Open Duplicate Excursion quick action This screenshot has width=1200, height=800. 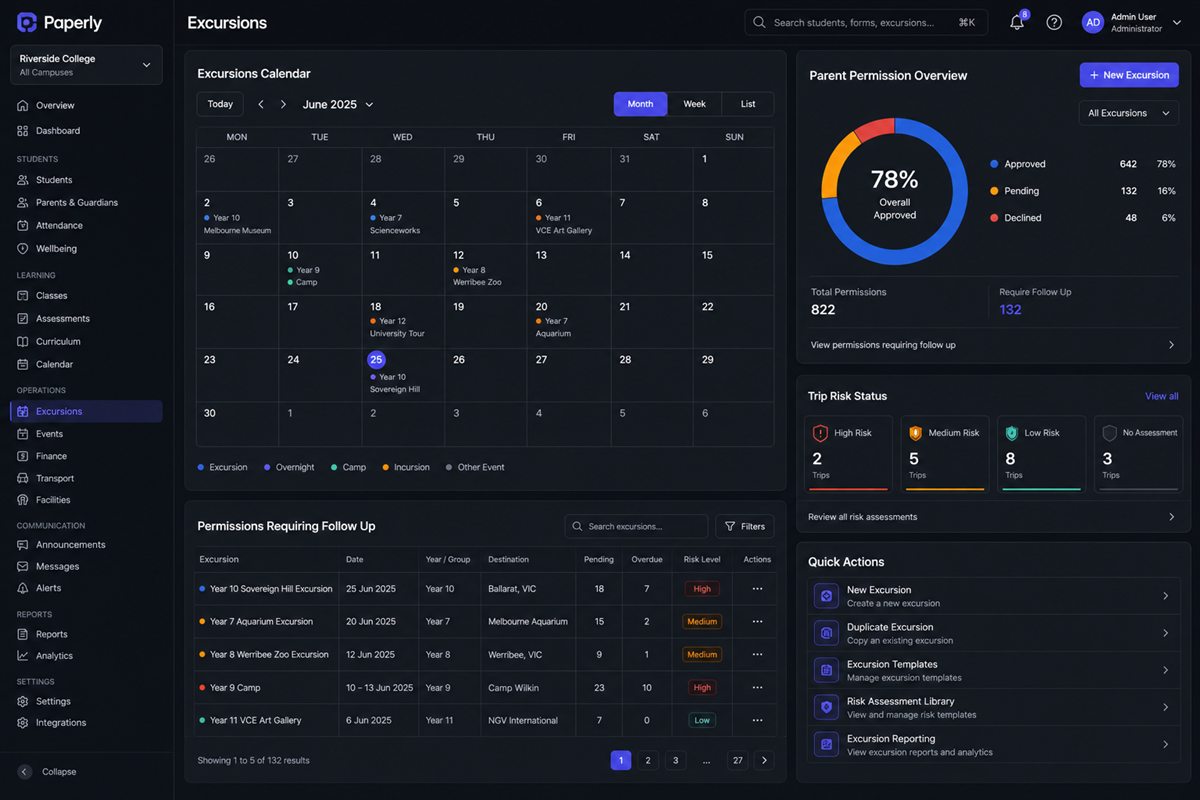click(992, 633)
